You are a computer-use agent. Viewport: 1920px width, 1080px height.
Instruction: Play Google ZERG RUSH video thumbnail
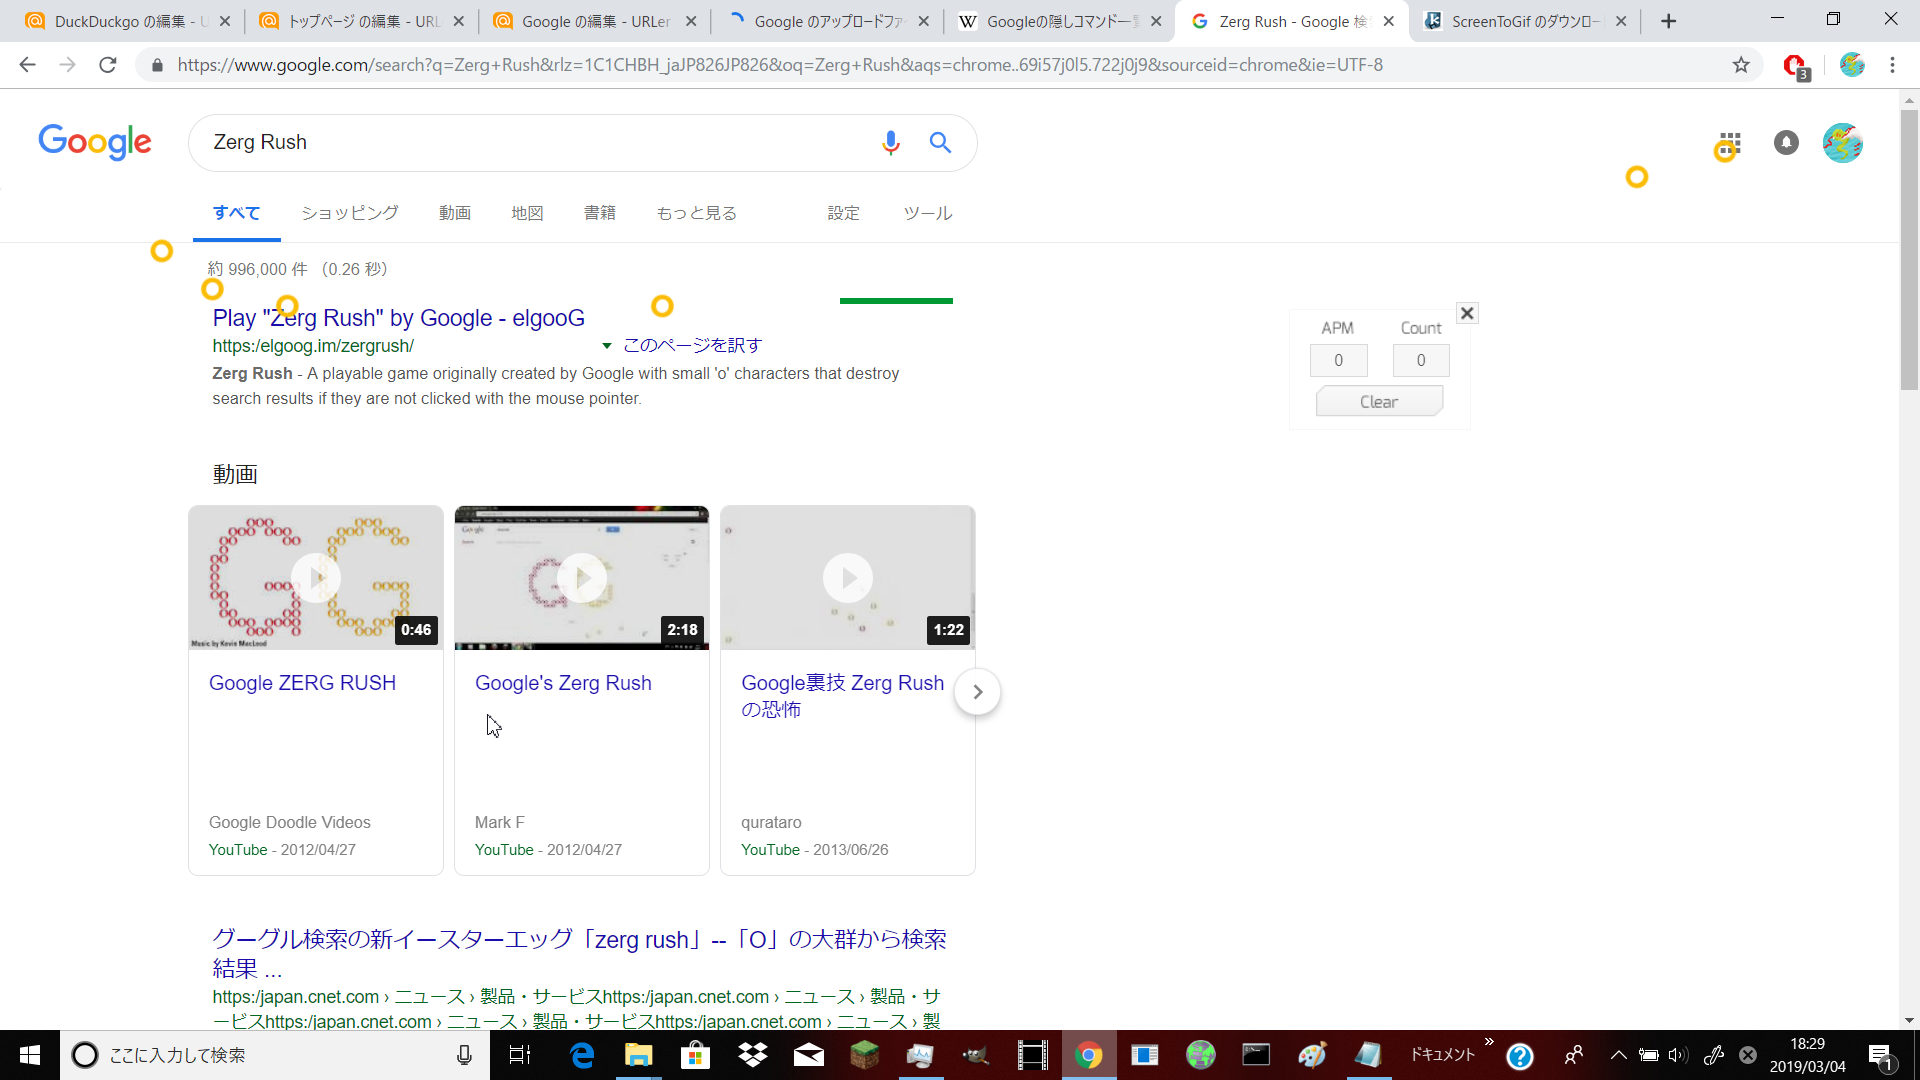pyautogui.click(x=316, y=578)
